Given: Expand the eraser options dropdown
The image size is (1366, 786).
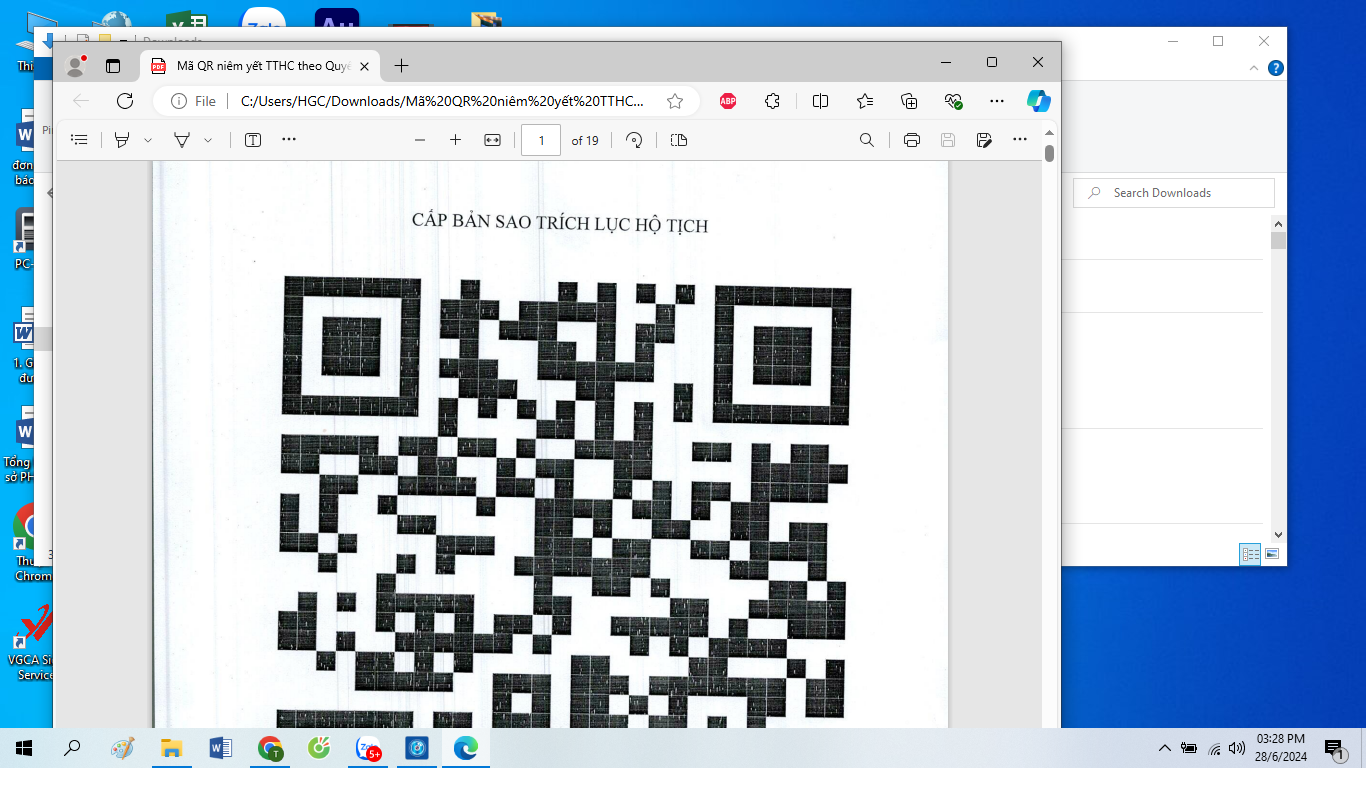Looking at the screenshot, I should pos(208,140).
